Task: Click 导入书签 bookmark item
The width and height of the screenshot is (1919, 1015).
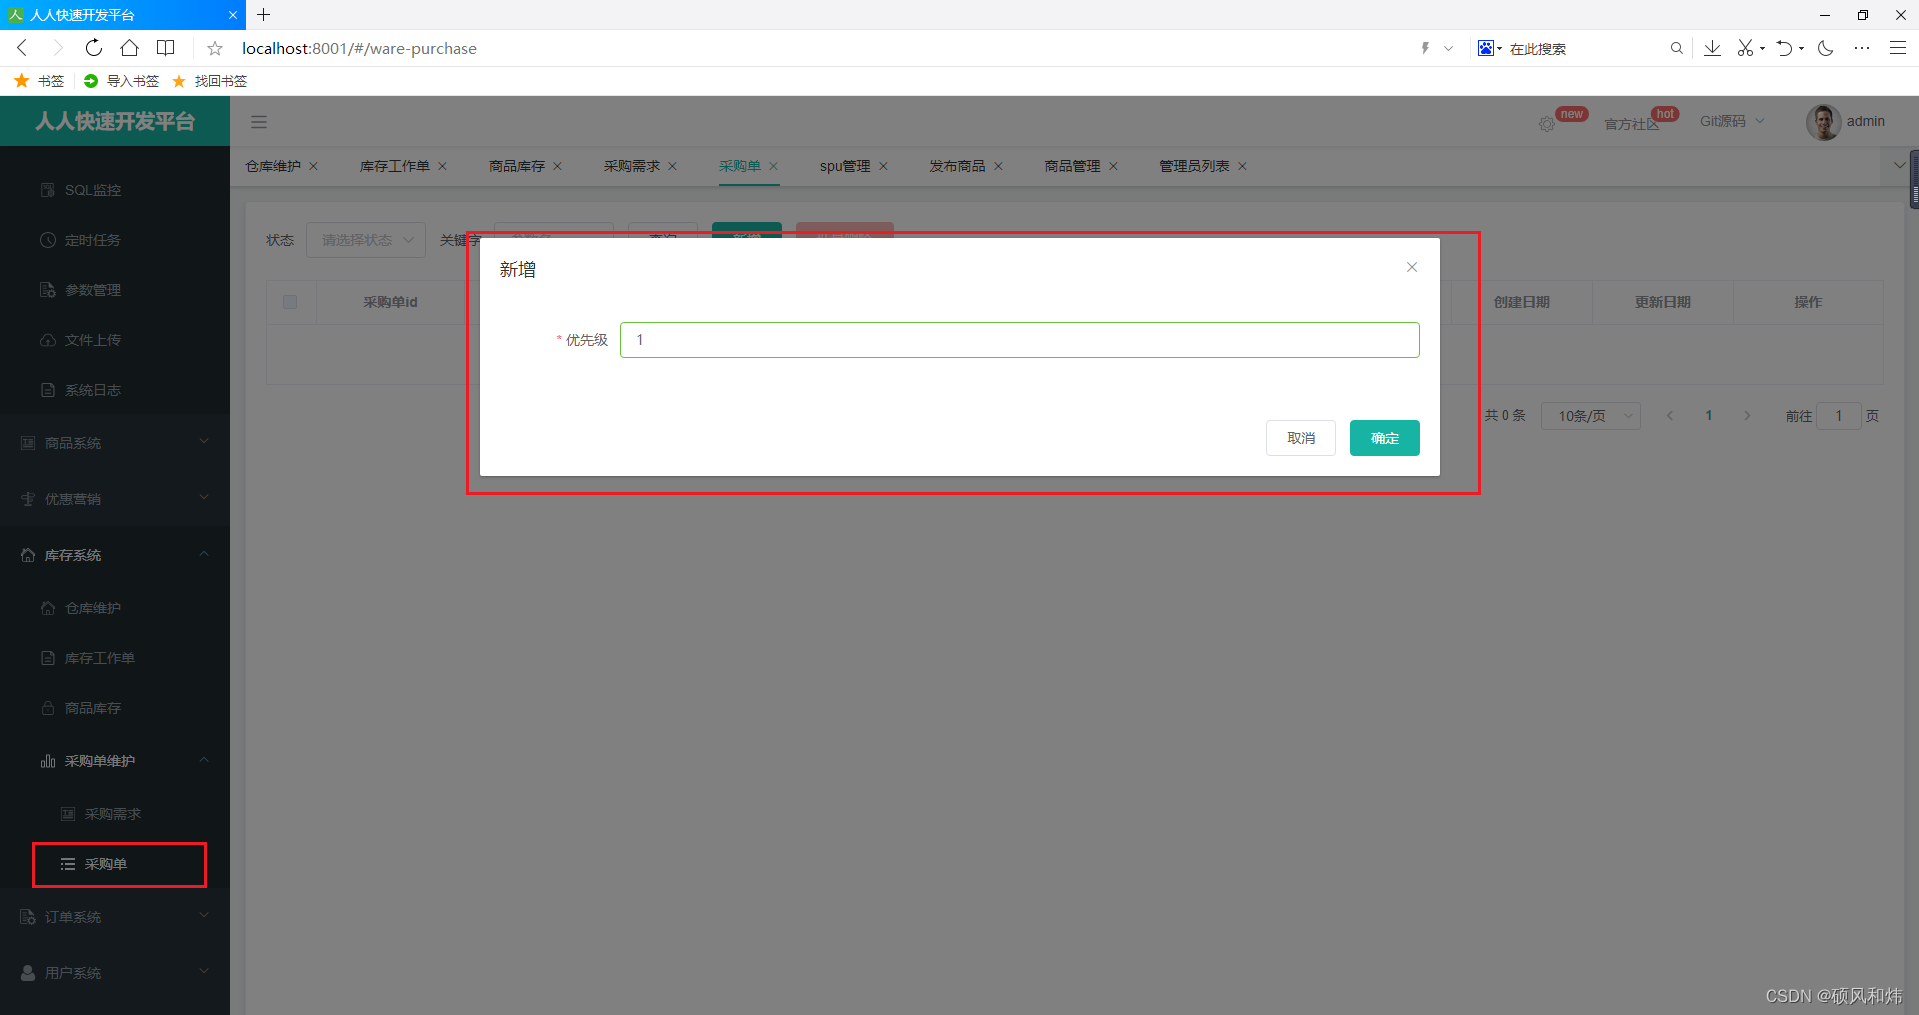Action: (122, 81)
